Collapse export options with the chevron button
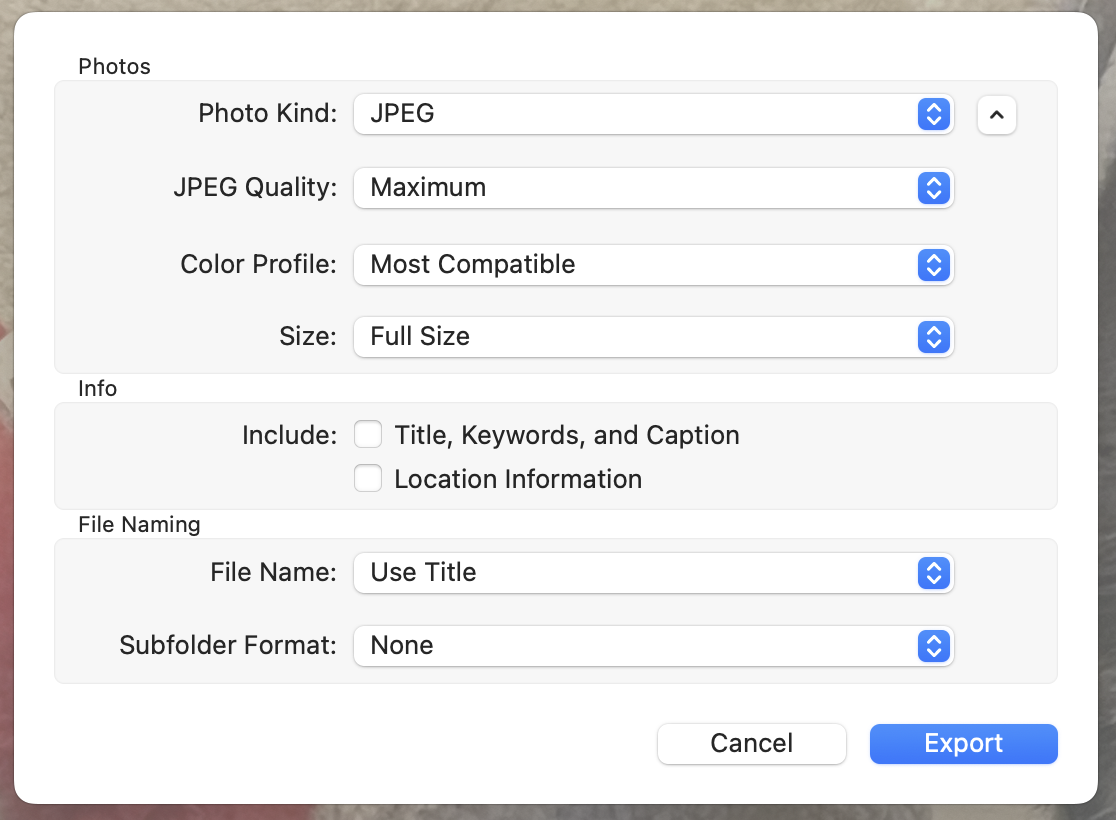This screenshot has width=1116, height=820. pos(996,115)
